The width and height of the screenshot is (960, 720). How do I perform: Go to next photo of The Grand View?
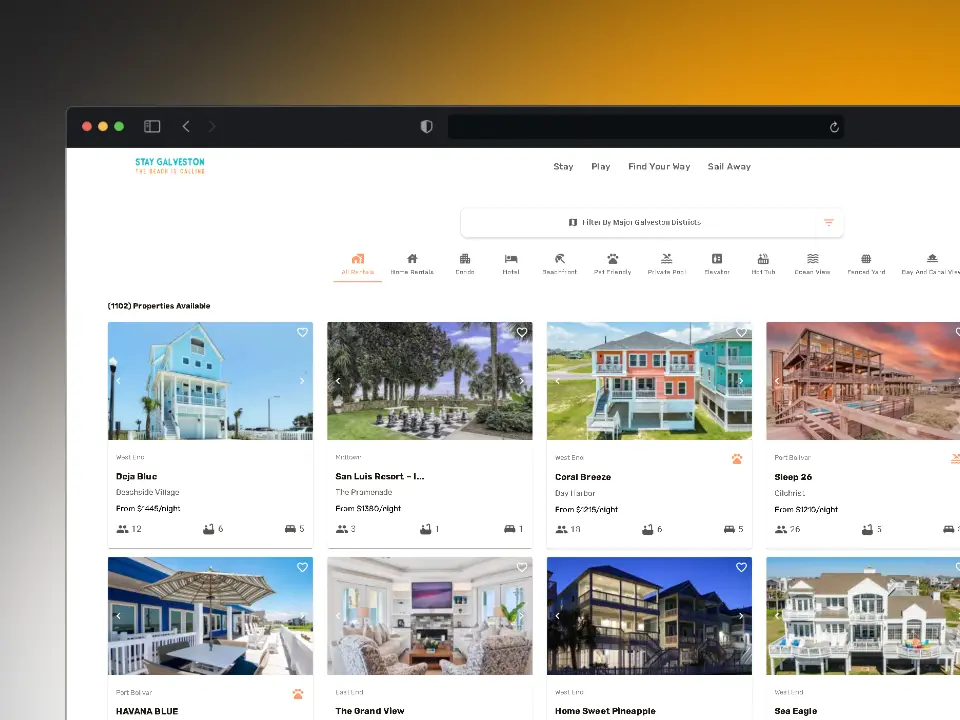click(522, 616)
